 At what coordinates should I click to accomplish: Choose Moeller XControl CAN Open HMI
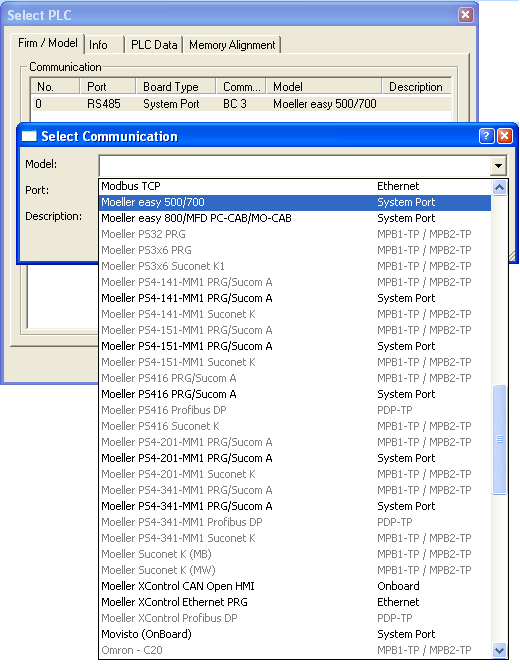point(295,586)
